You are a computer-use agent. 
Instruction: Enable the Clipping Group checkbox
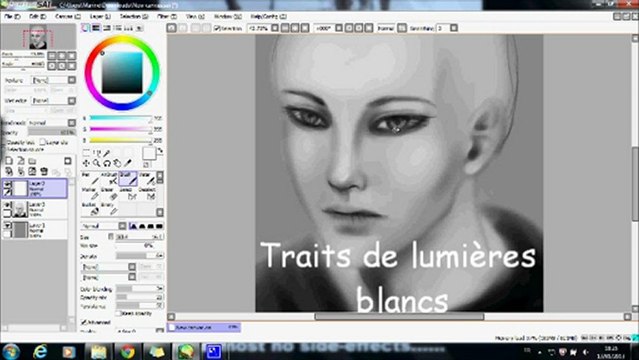pos(42,142)
